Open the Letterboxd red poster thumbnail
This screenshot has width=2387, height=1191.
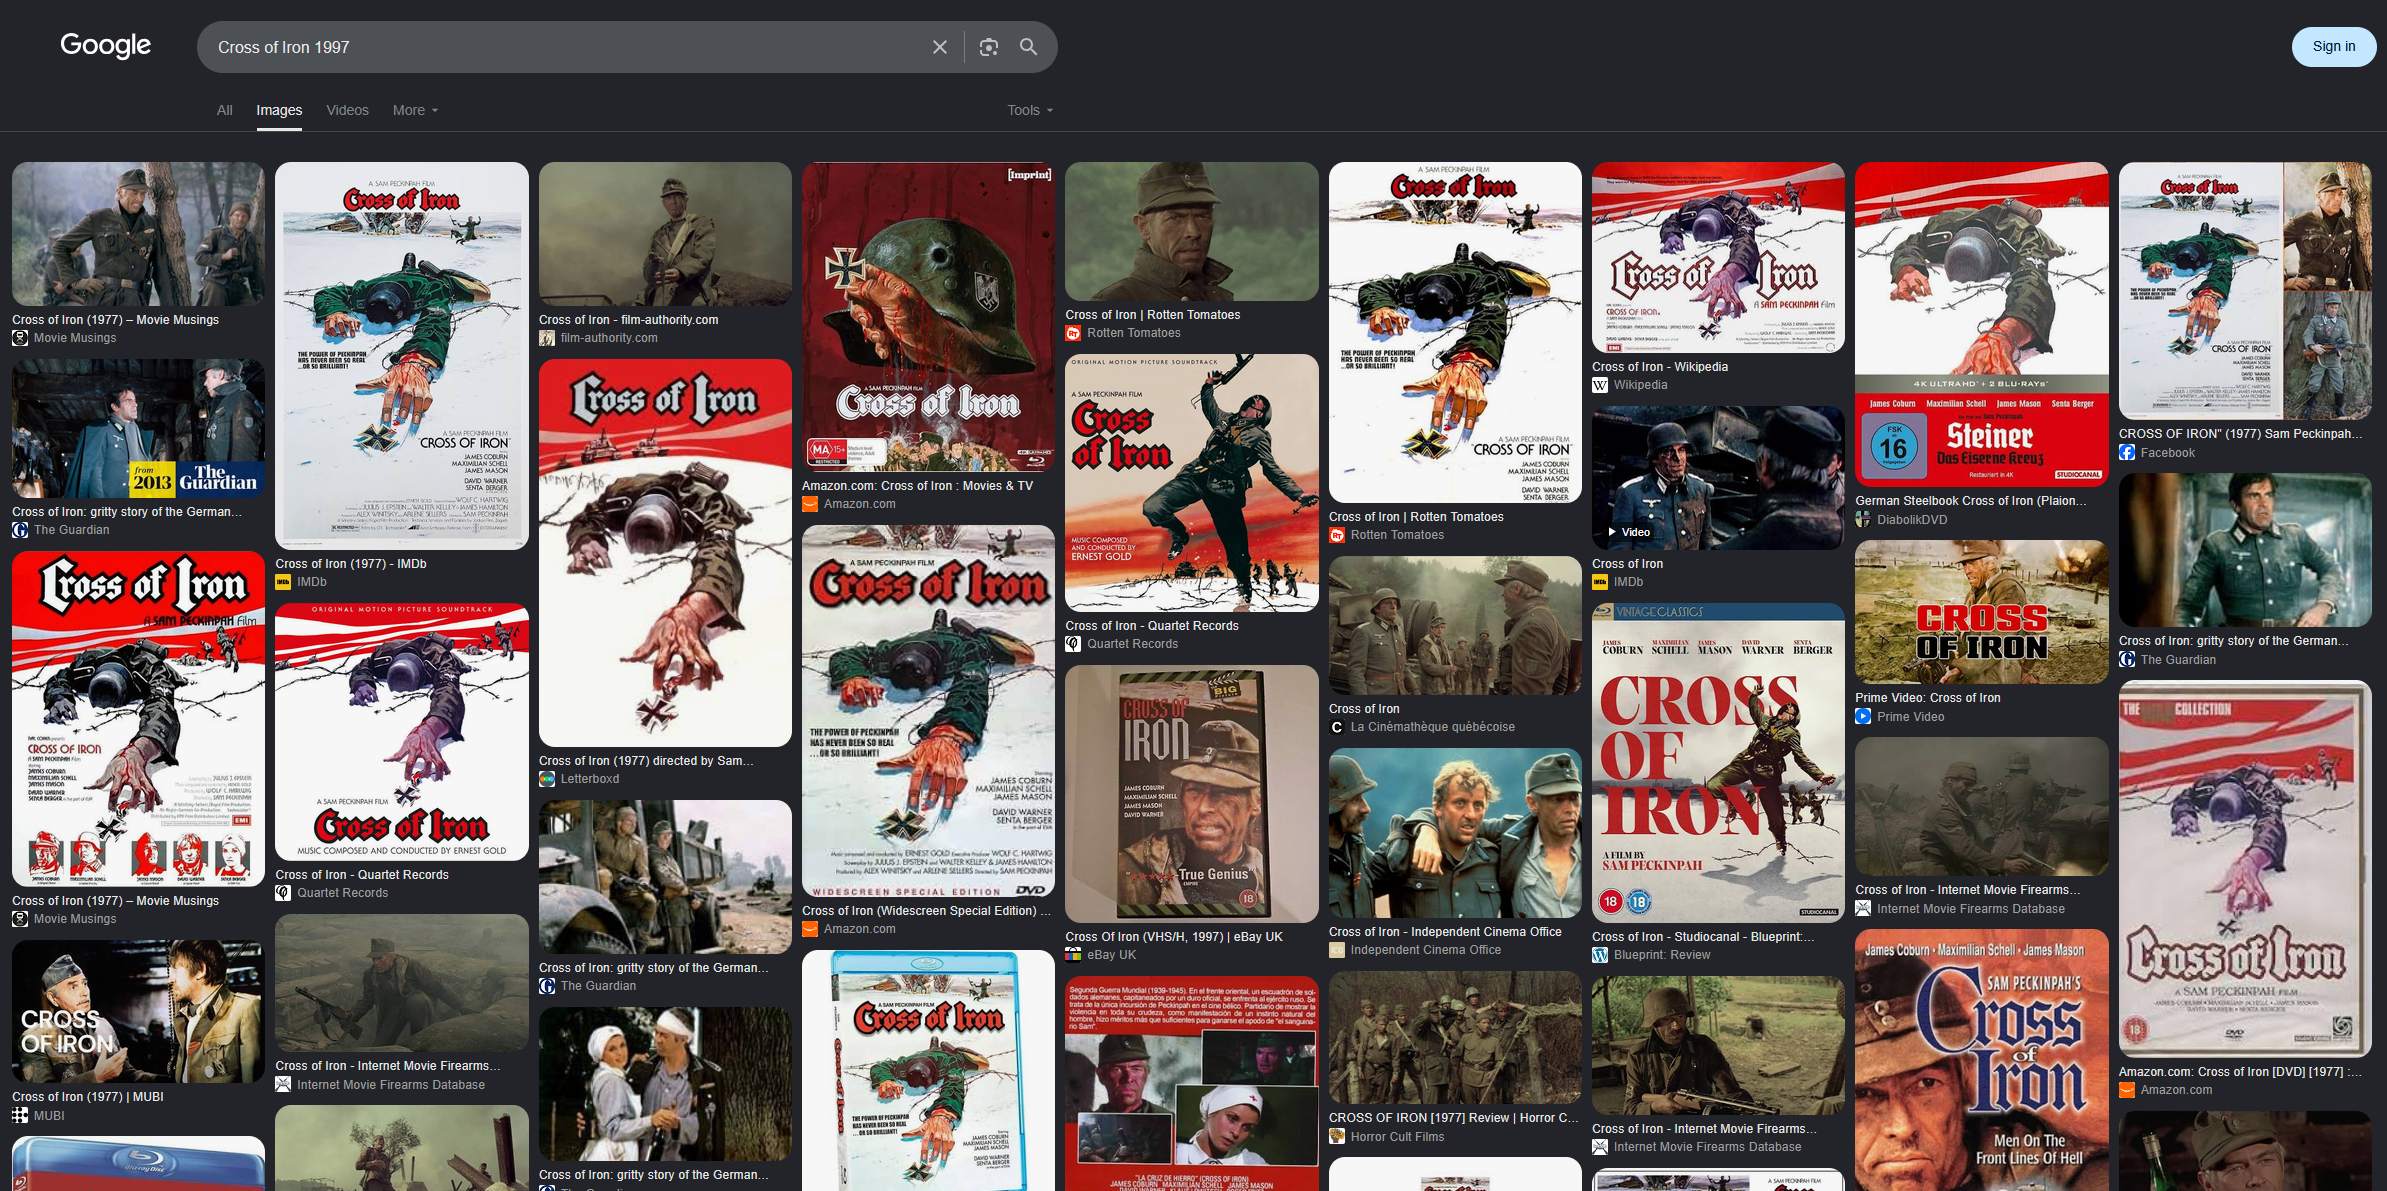pyautogui.click(x=665, y=553)
